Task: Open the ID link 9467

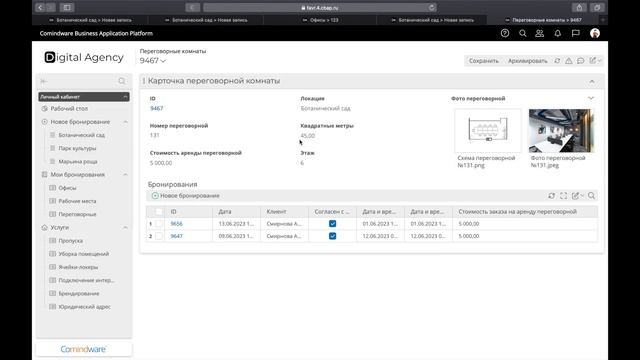Action: (156, 108)
